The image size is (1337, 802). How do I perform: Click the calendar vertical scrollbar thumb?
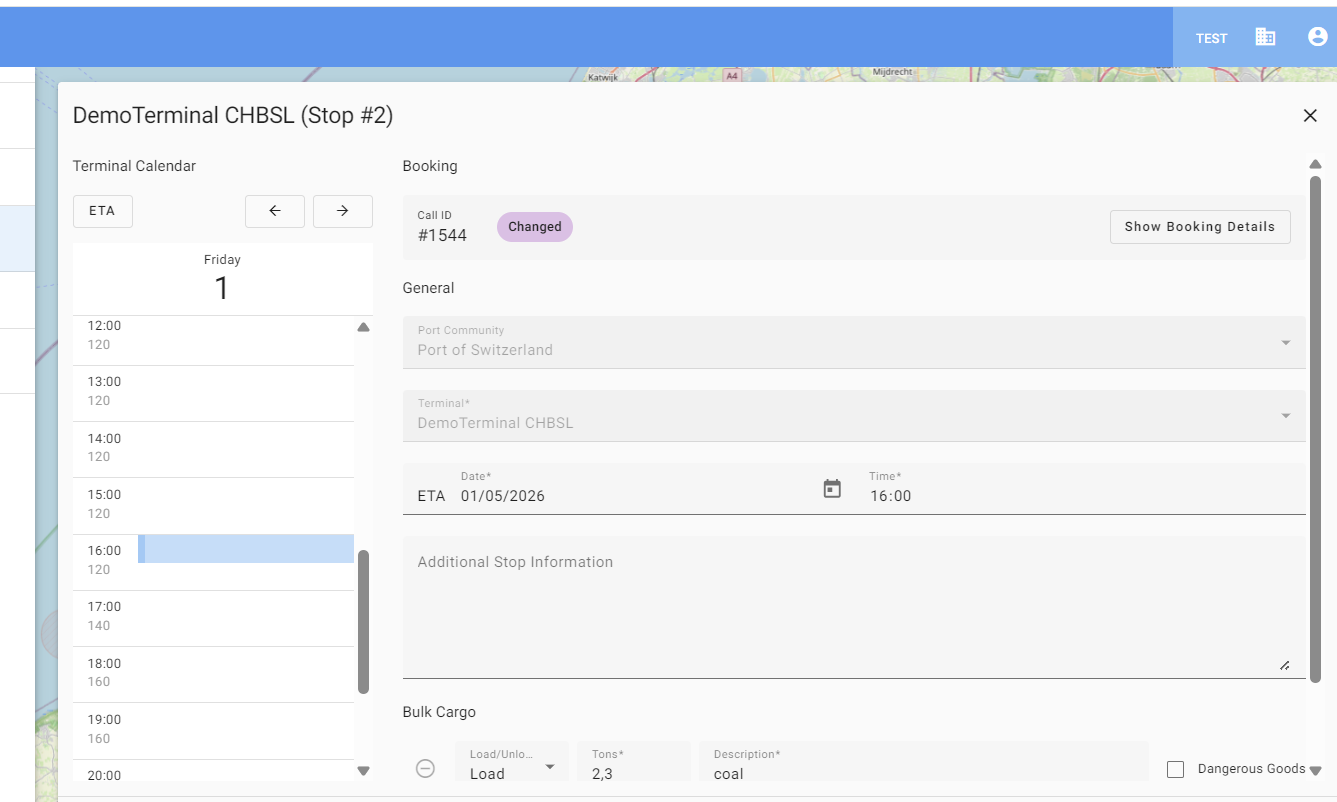[x=363, y=620]
